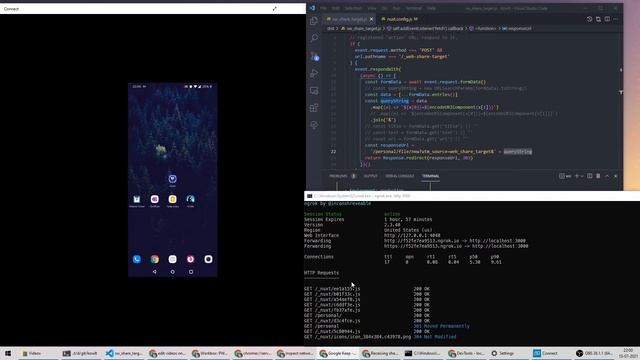Split the terminal panel
Screen dimensions: 640x360
point(589,176)
